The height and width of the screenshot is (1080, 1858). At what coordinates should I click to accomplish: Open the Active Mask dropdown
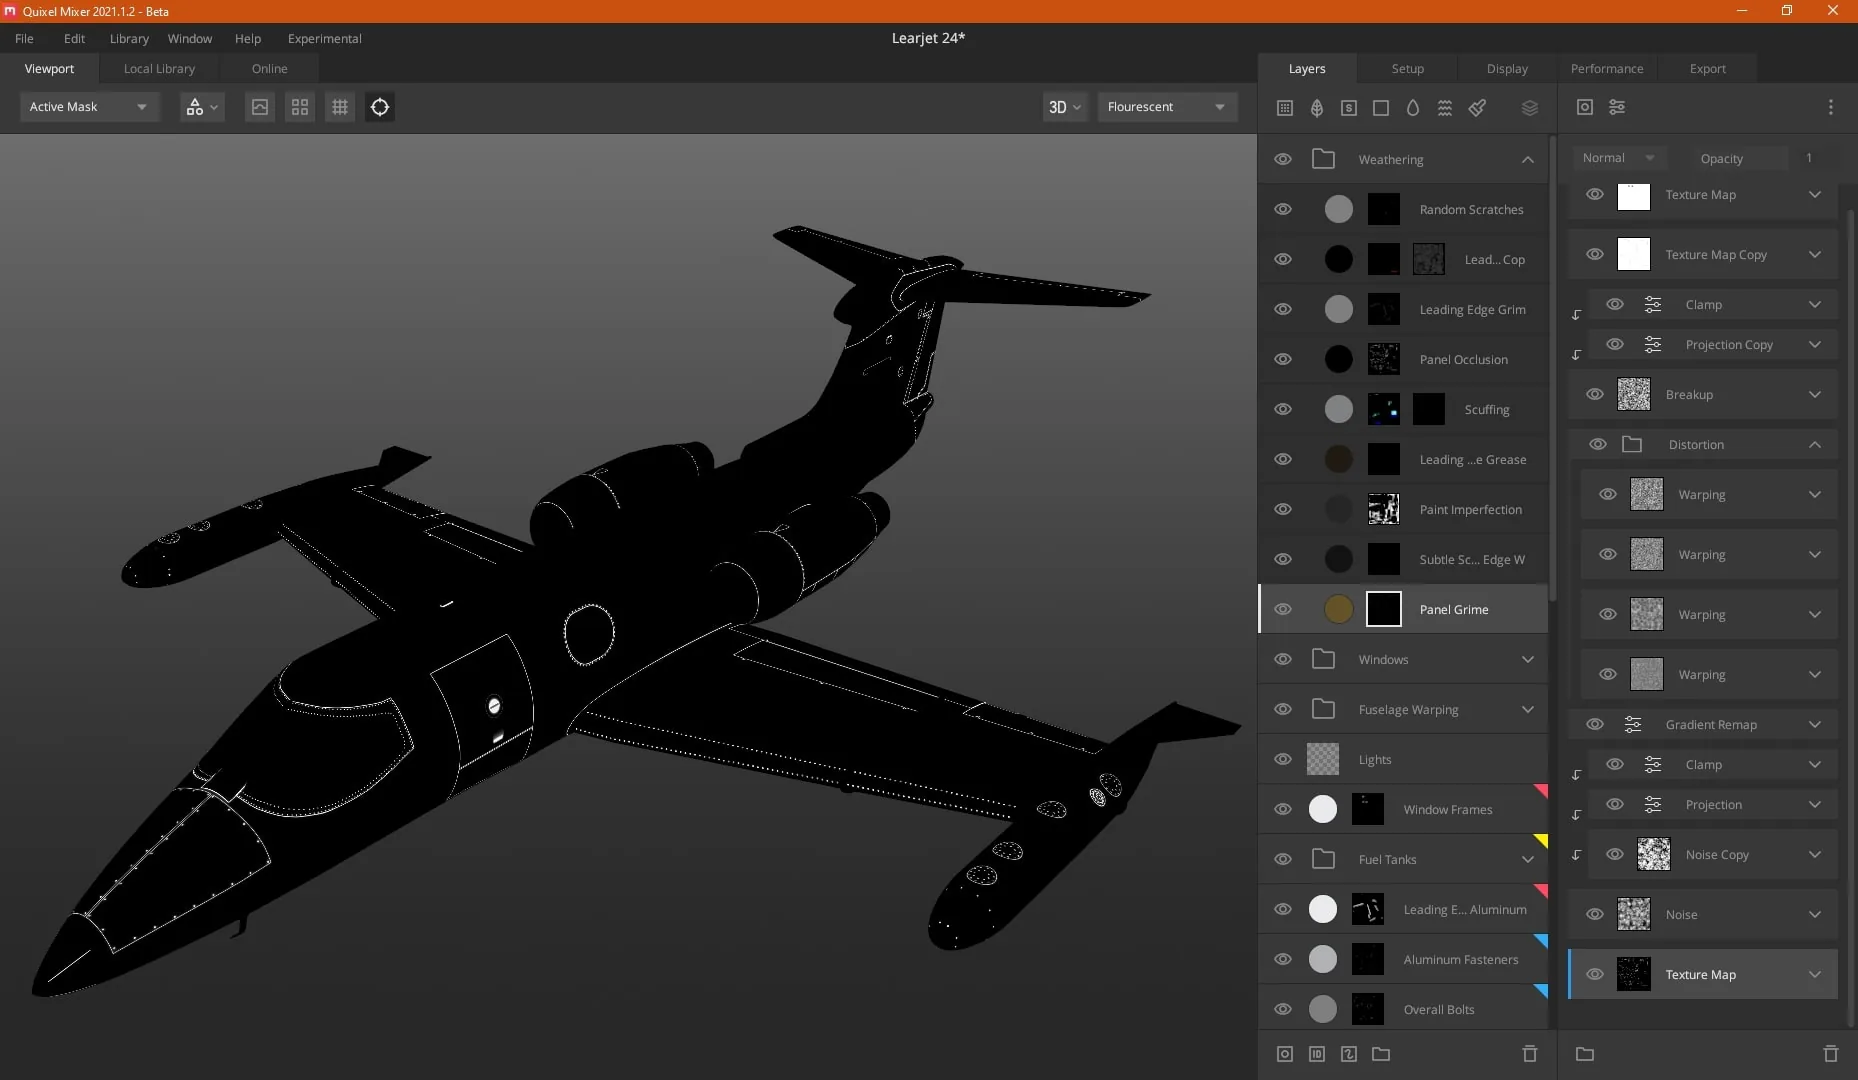pos(89,107)
